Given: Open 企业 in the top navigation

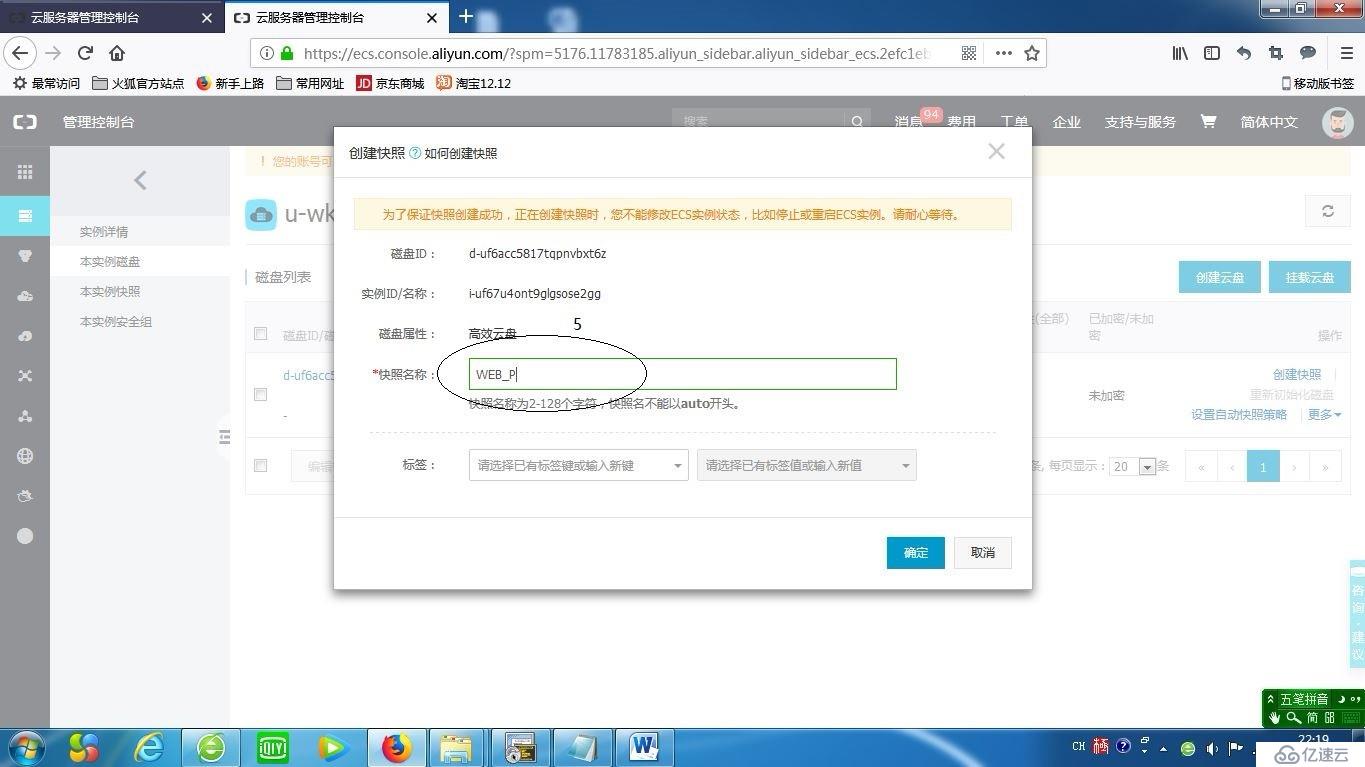Looking at the screenshot, I should [x=1066, y=122].
